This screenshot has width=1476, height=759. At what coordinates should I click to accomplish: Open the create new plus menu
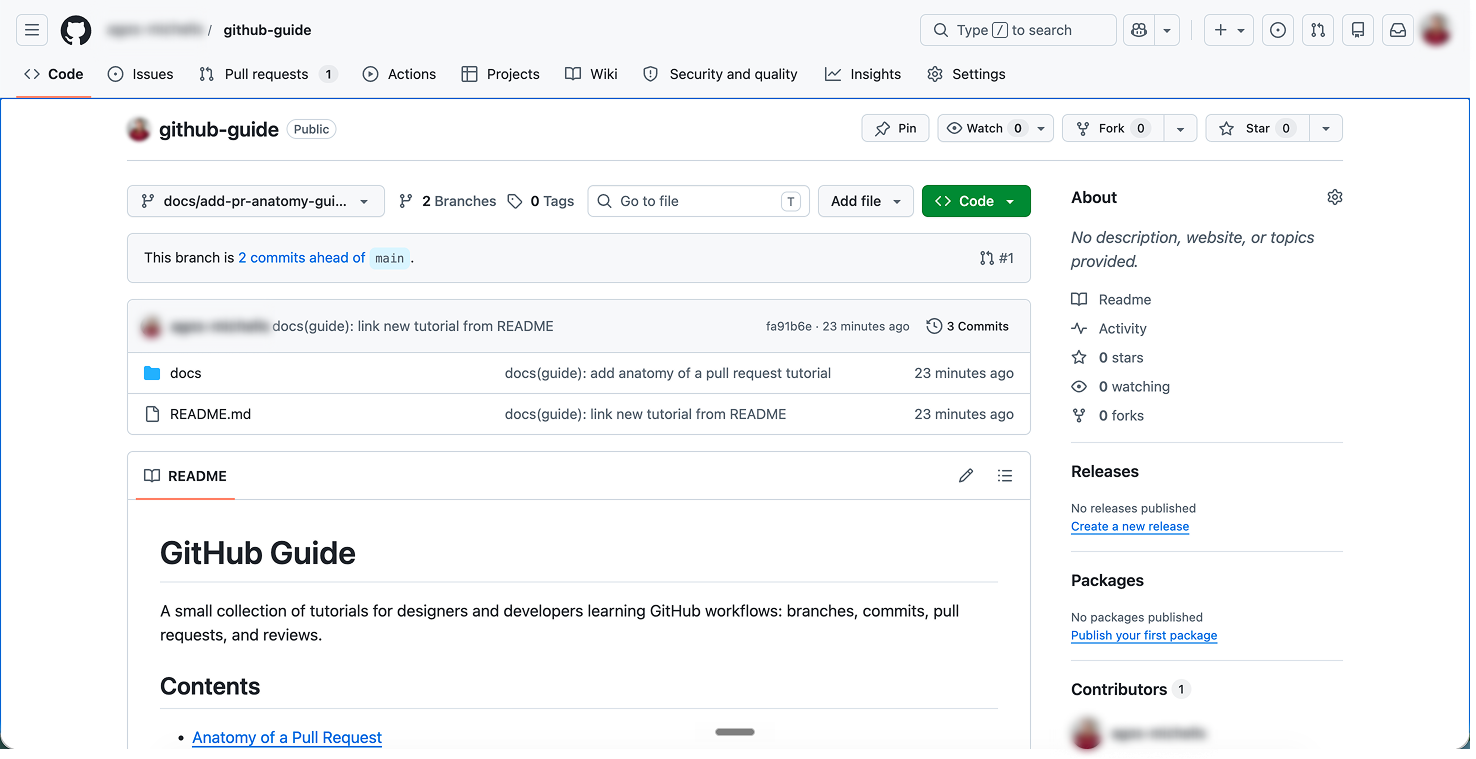[x=1229, y=30]
